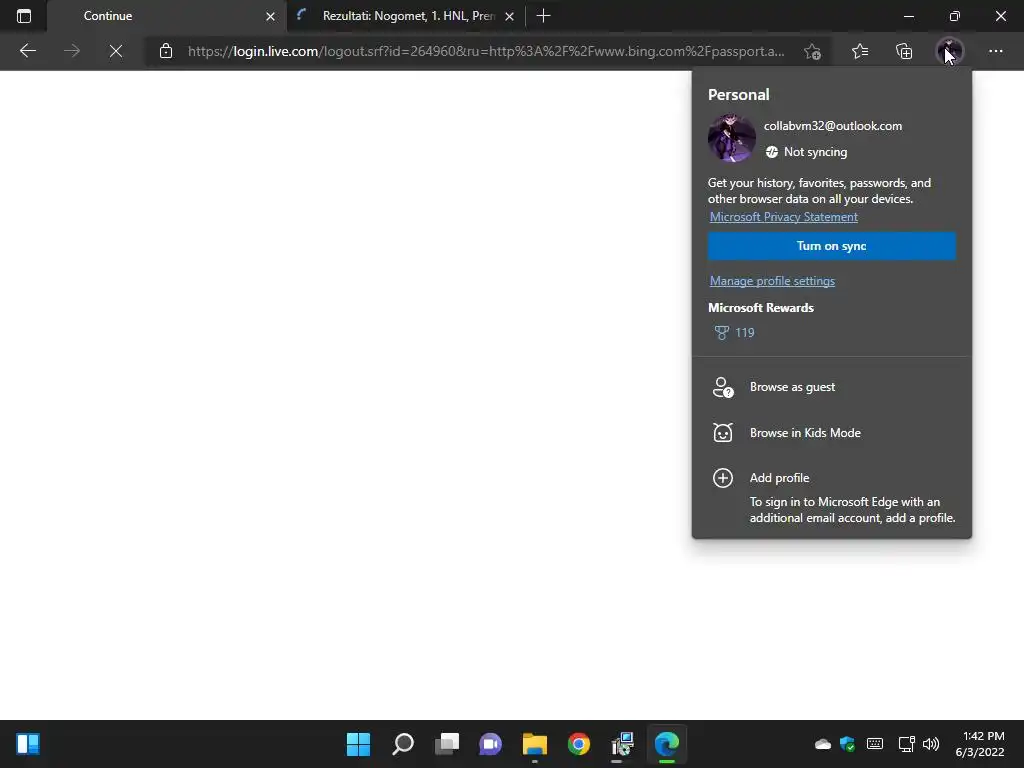Open the Microsoft Privacy Statement link
Image resolution: width=1024 pixels, height=768 pixels.
tap(784, 217)
